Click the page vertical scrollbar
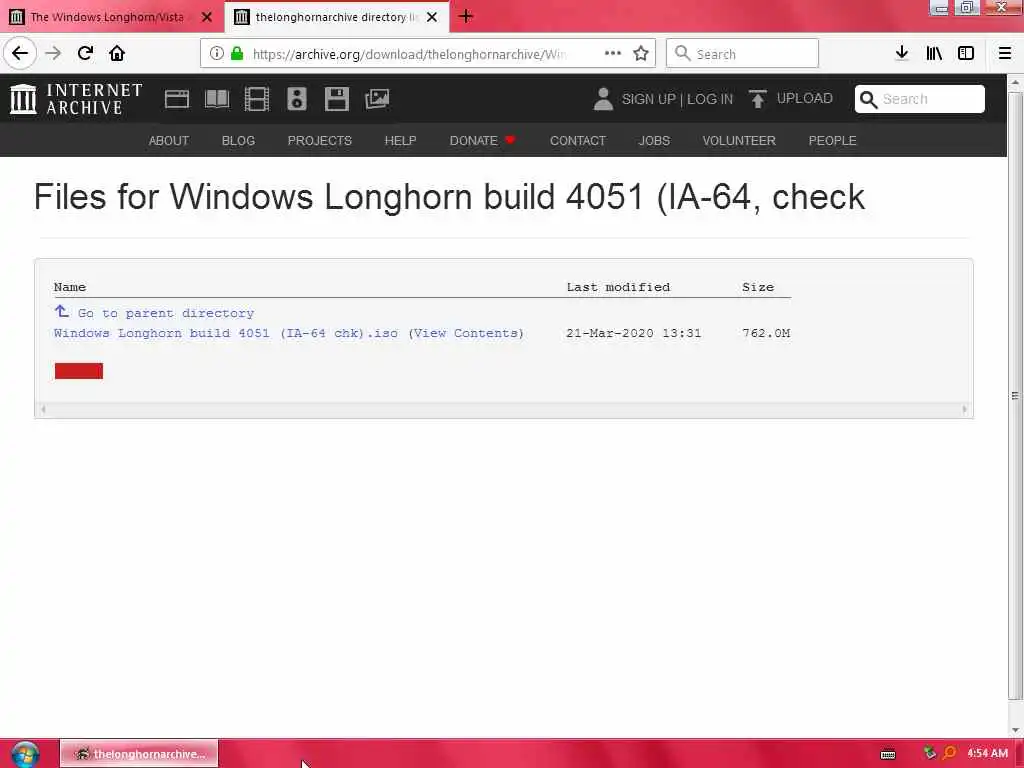This screenshot has width=1024, height=768. pyautogui.click(x=1015, y=396)
